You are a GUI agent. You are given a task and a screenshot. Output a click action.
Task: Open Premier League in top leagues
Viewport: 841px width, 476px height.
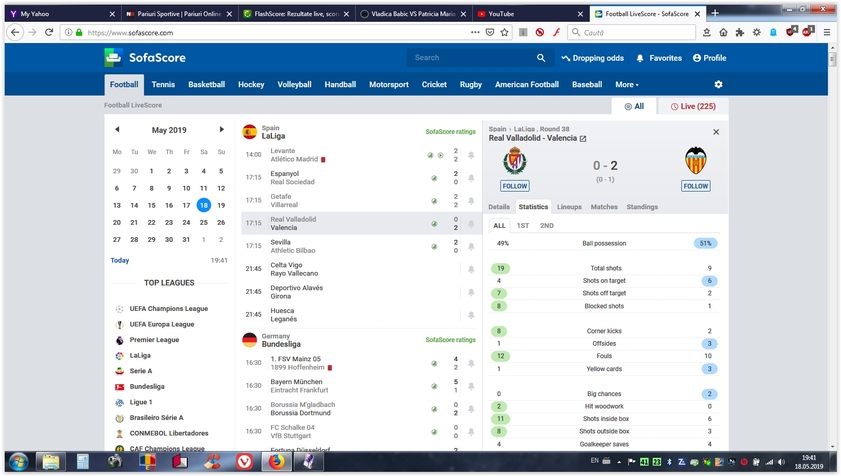[154, 340]
